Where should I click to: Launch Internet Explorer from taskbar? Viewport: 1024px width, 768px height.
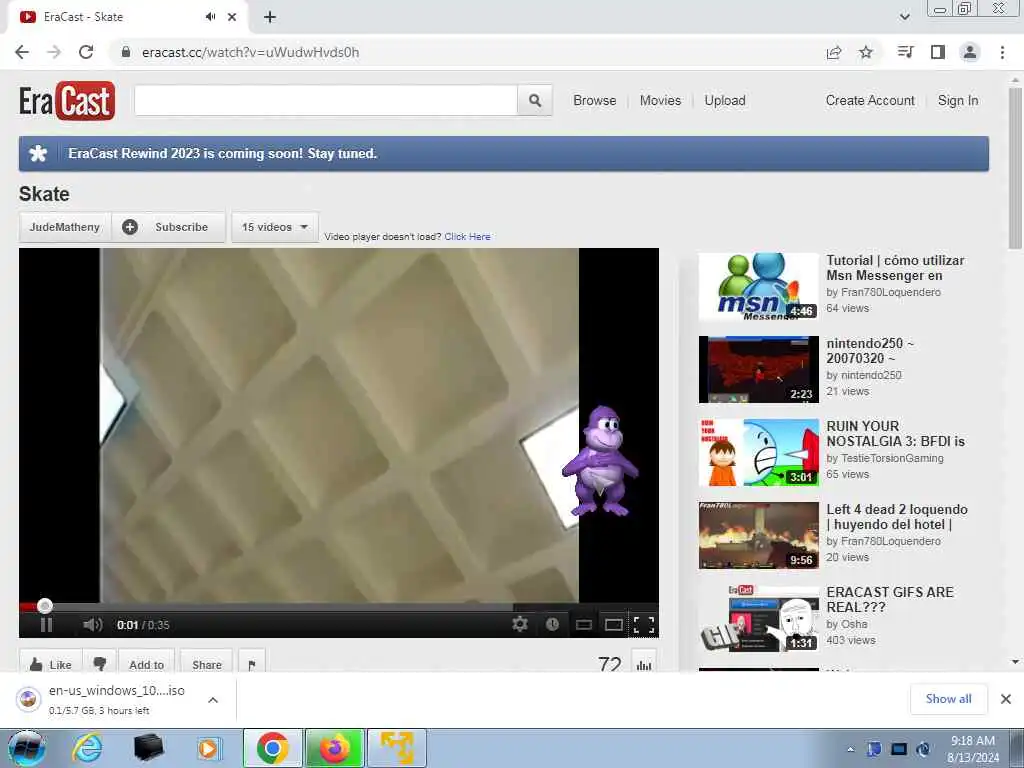click(87, 748)
